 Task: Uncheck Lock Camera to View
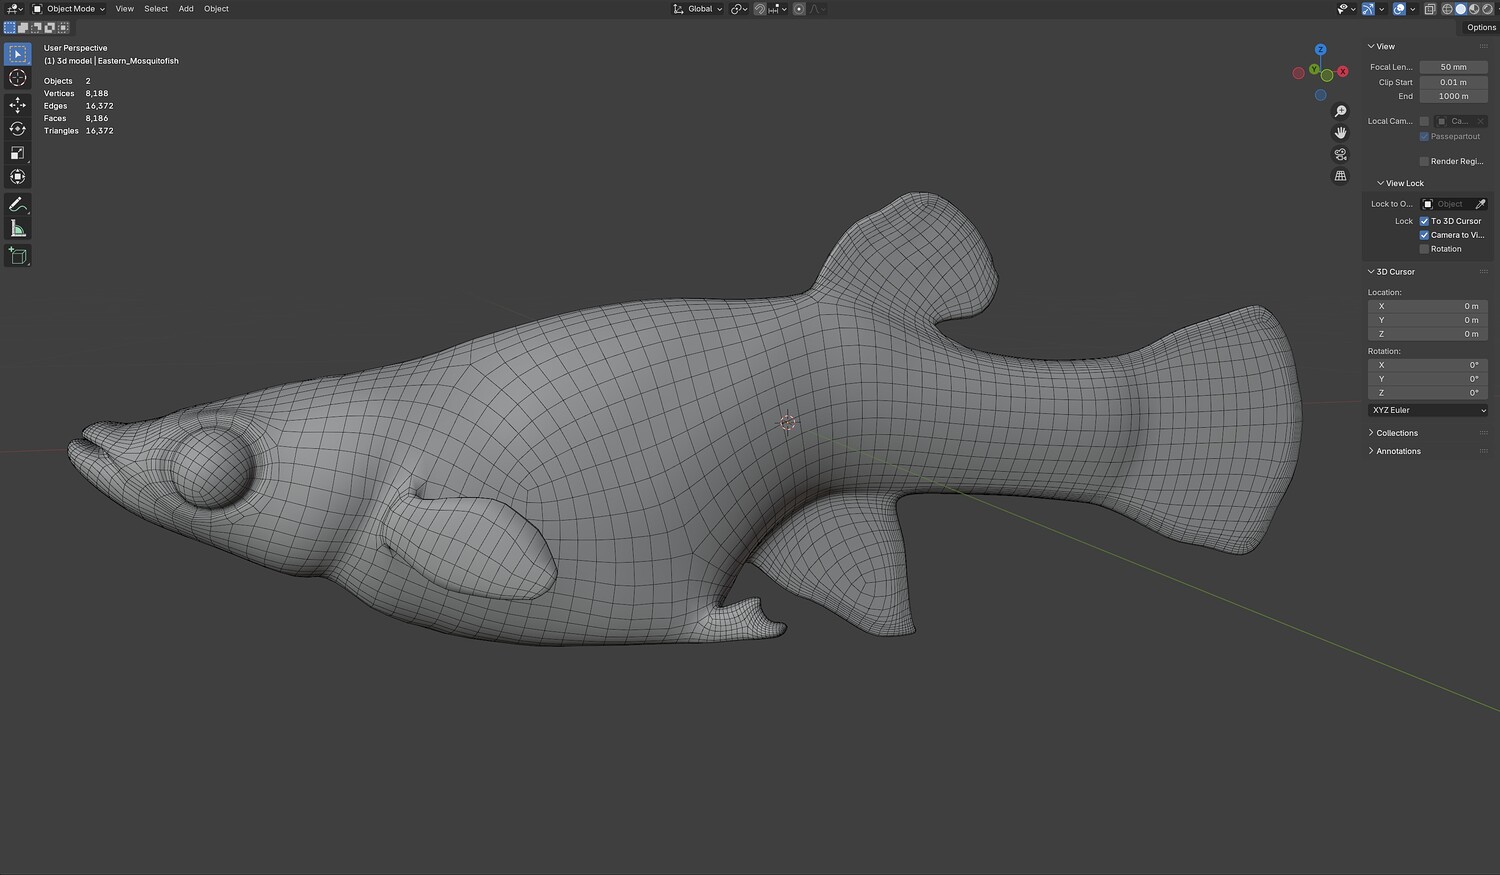[1424, 235]
